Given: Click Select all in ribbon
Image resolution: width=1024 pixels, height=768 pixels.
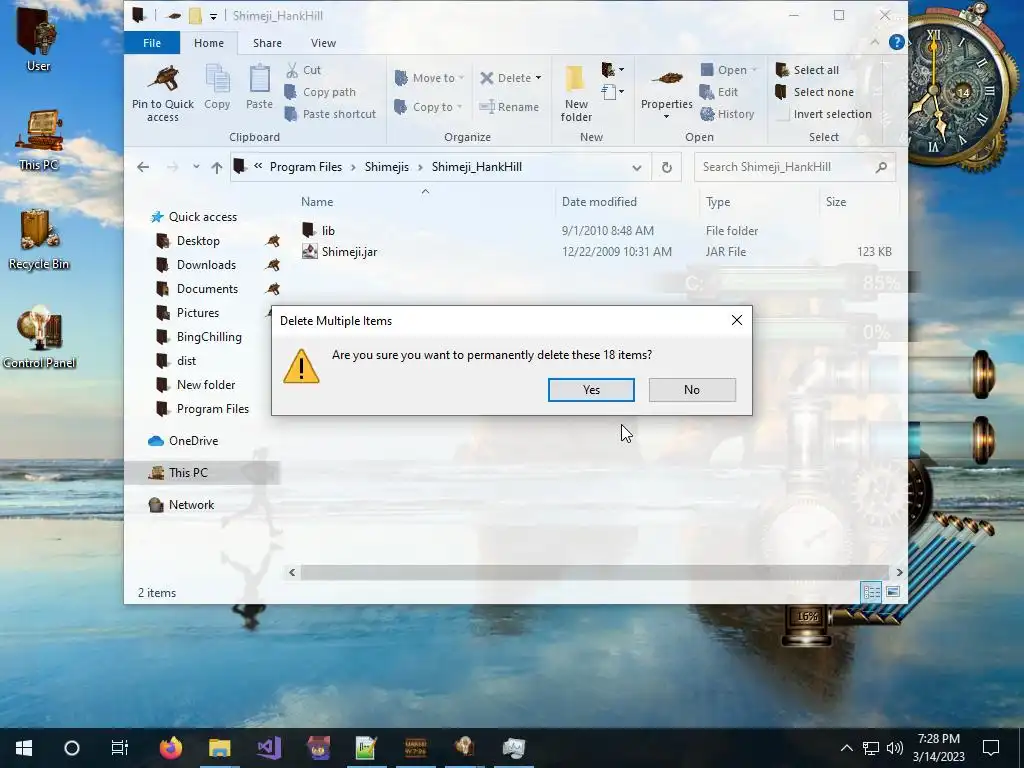Looking at the screenshot, I should [807, 70].
